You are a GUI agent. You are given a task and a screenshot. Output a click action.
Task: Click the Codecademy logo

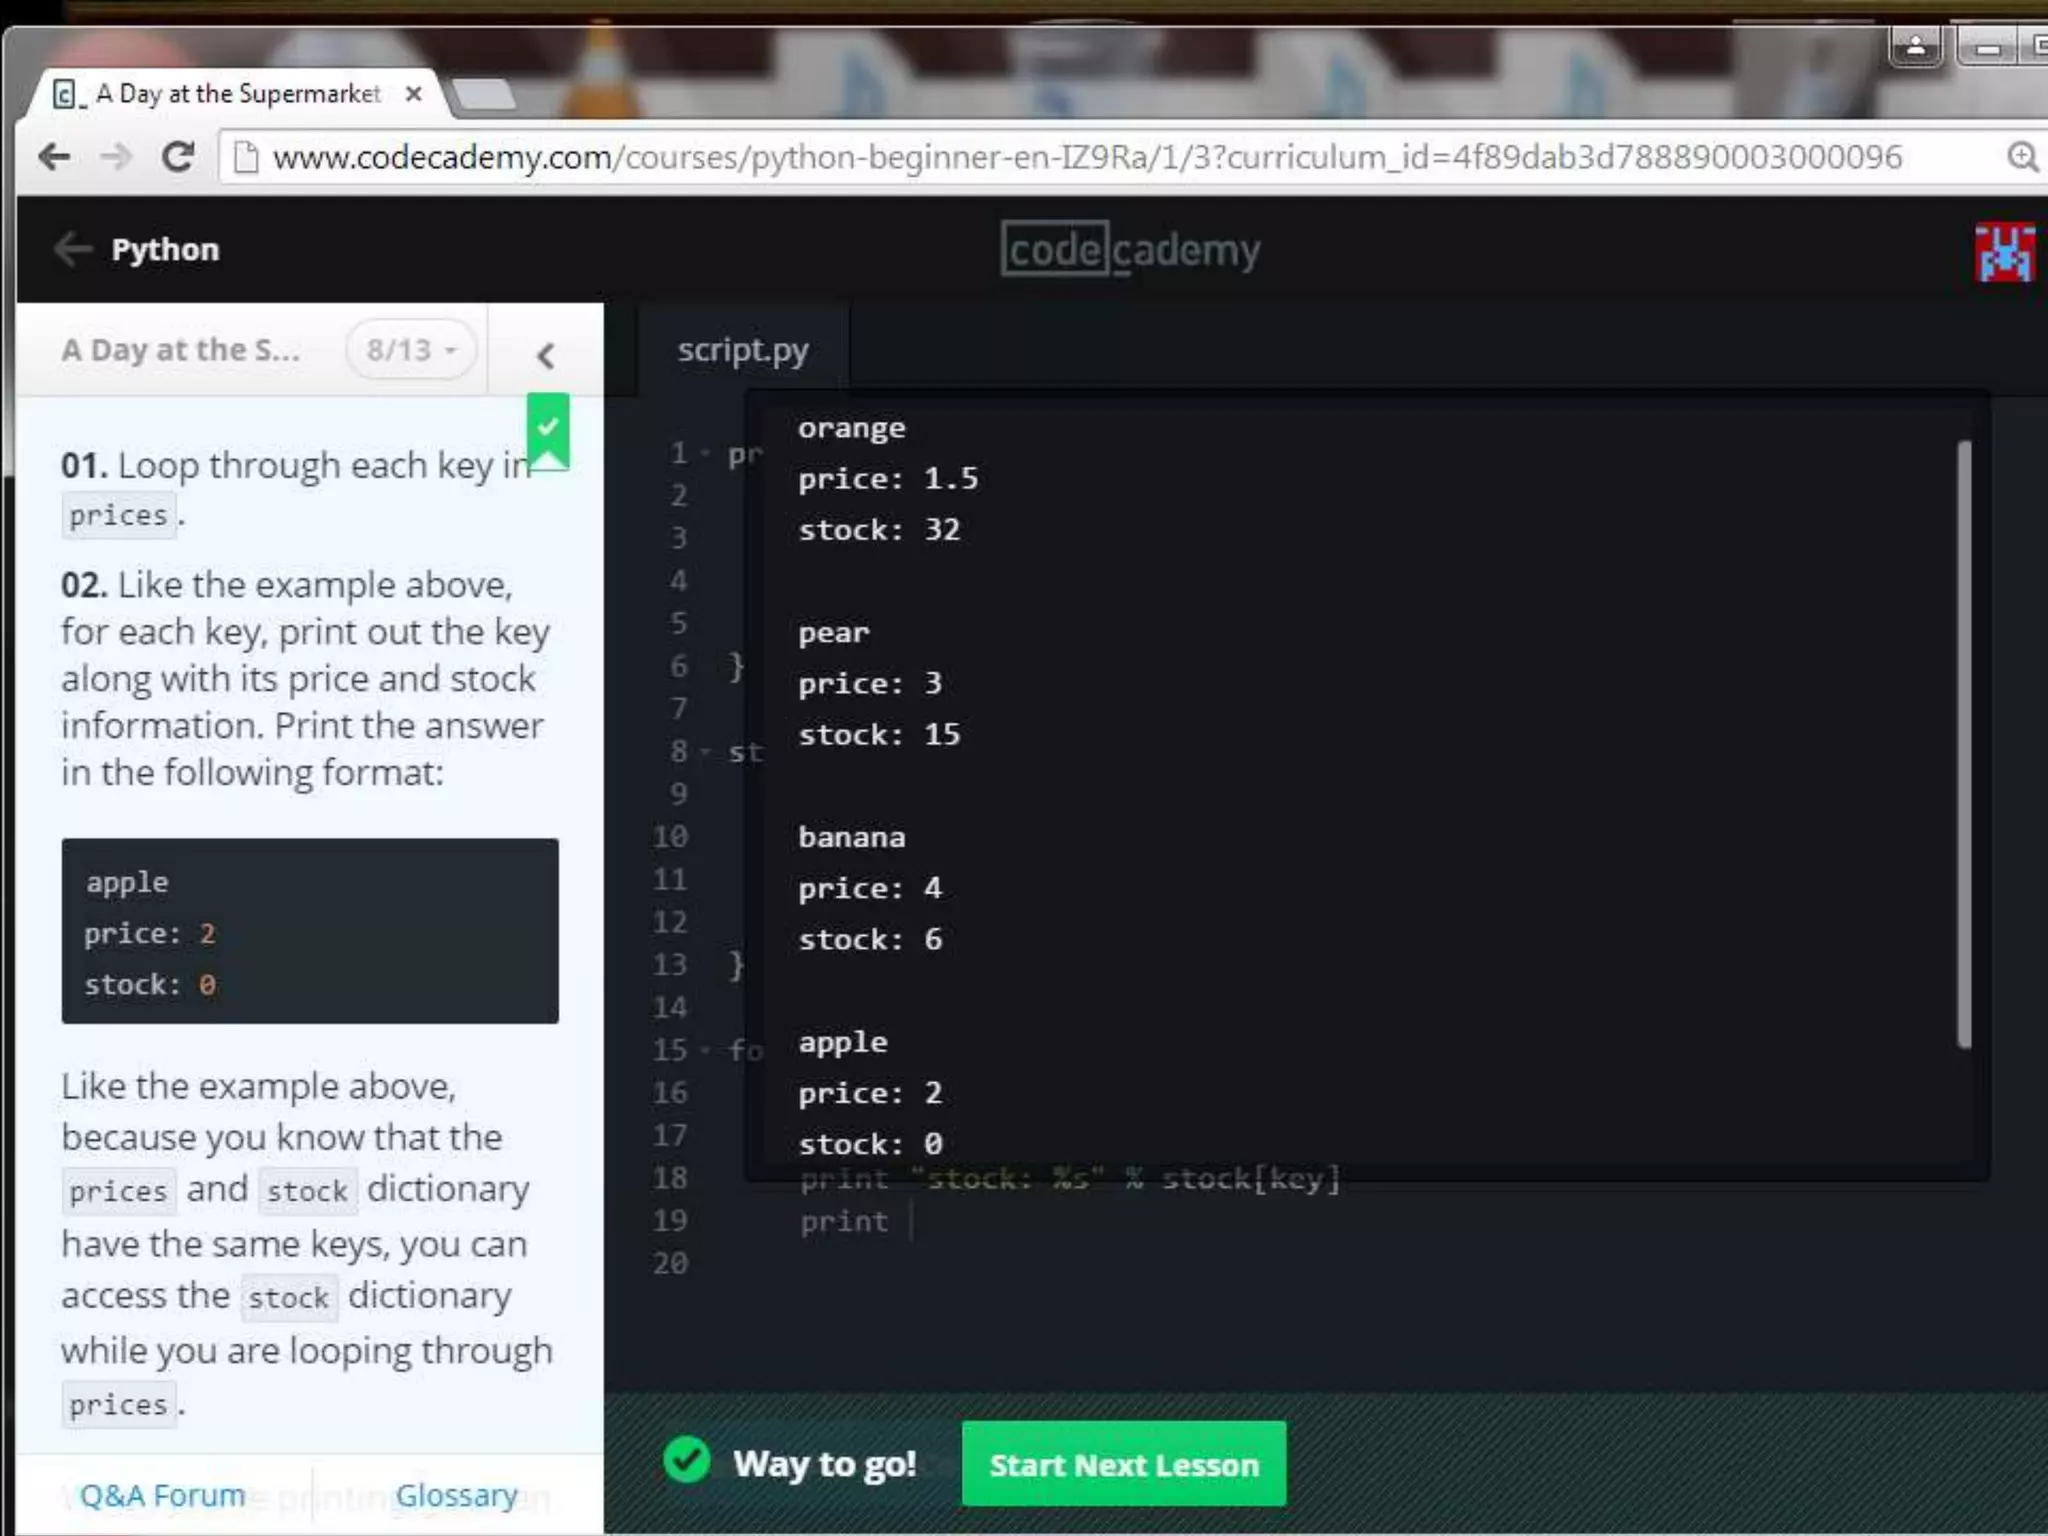point(1130,249)
